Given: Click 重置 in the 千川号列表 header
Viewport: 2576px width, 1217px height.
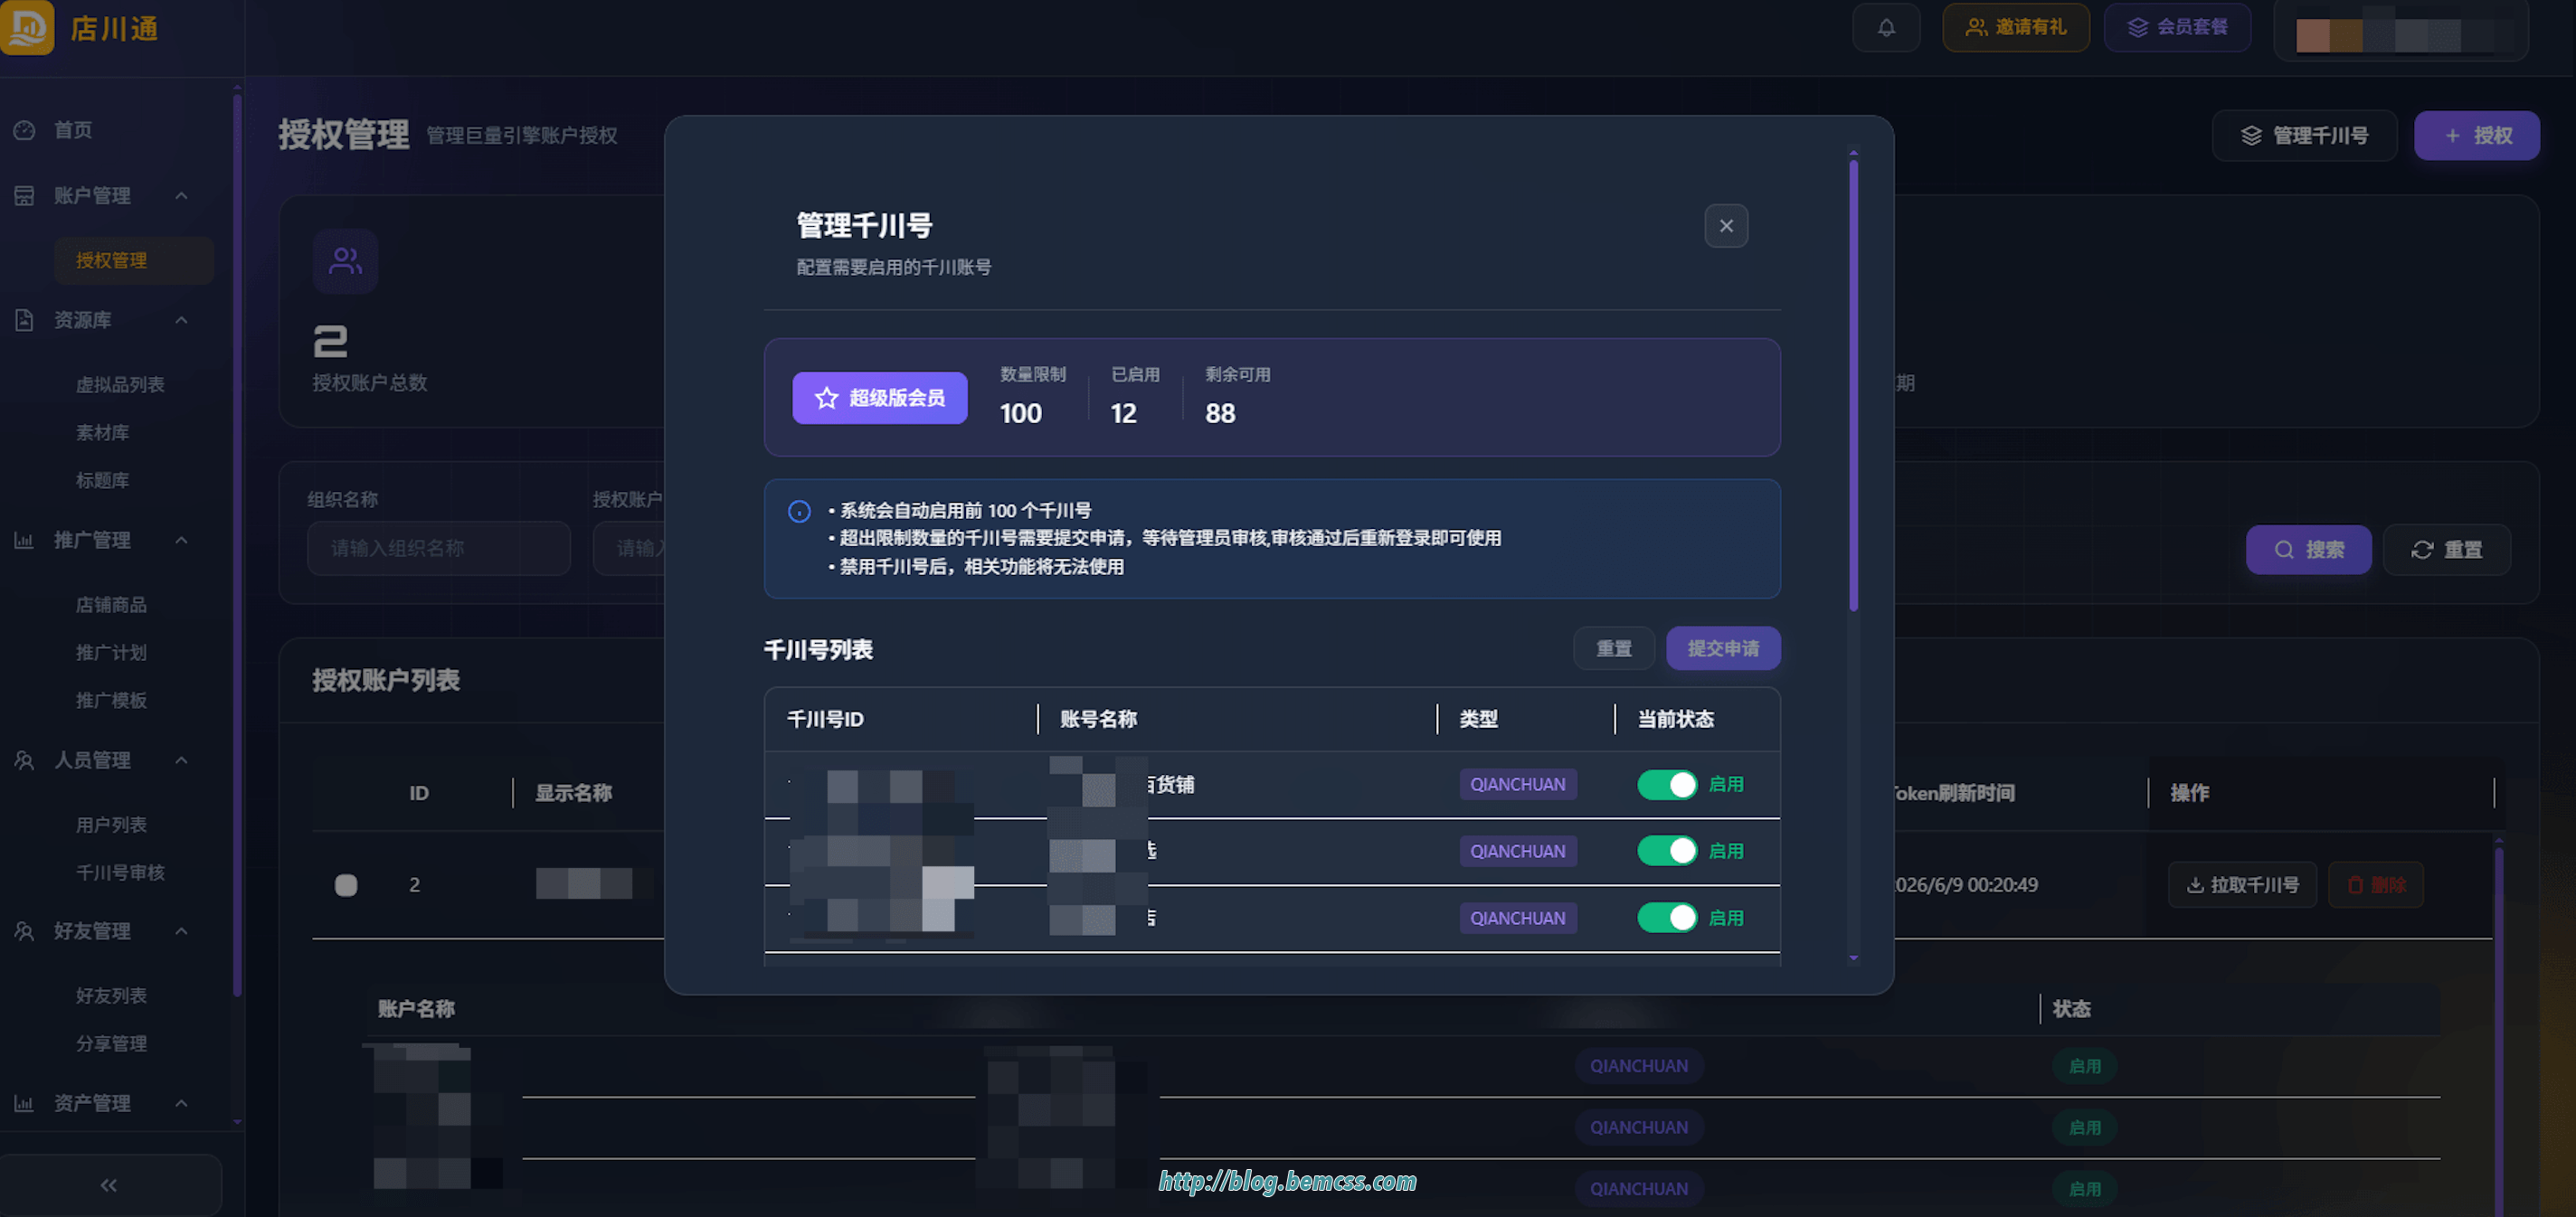Looking at the screenshot, I should (1613, 649).
